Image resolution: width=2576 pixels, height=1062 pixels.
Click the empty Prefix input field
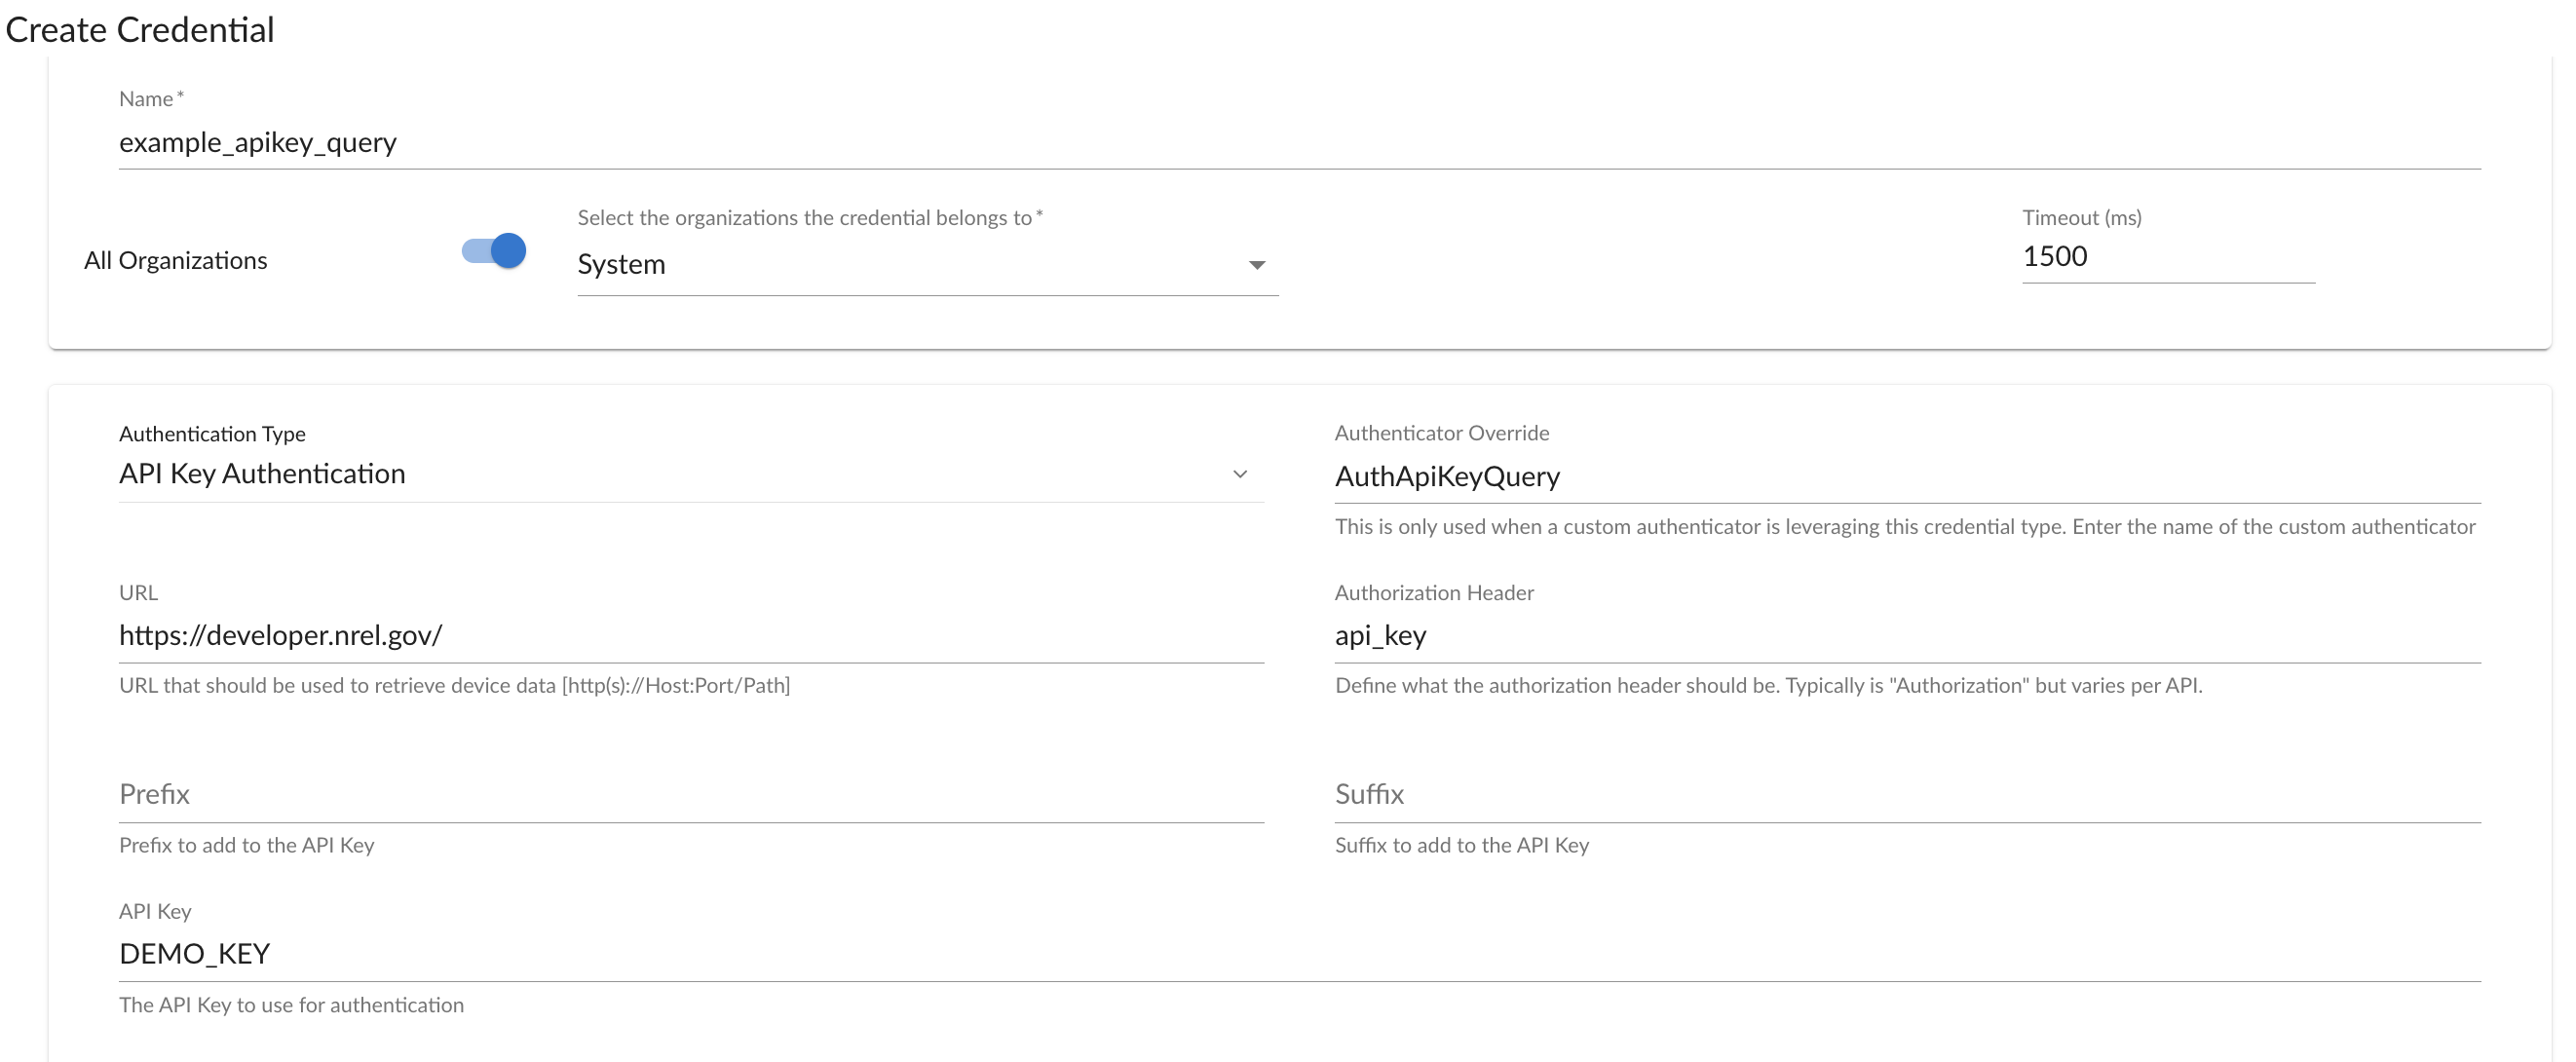690,794
